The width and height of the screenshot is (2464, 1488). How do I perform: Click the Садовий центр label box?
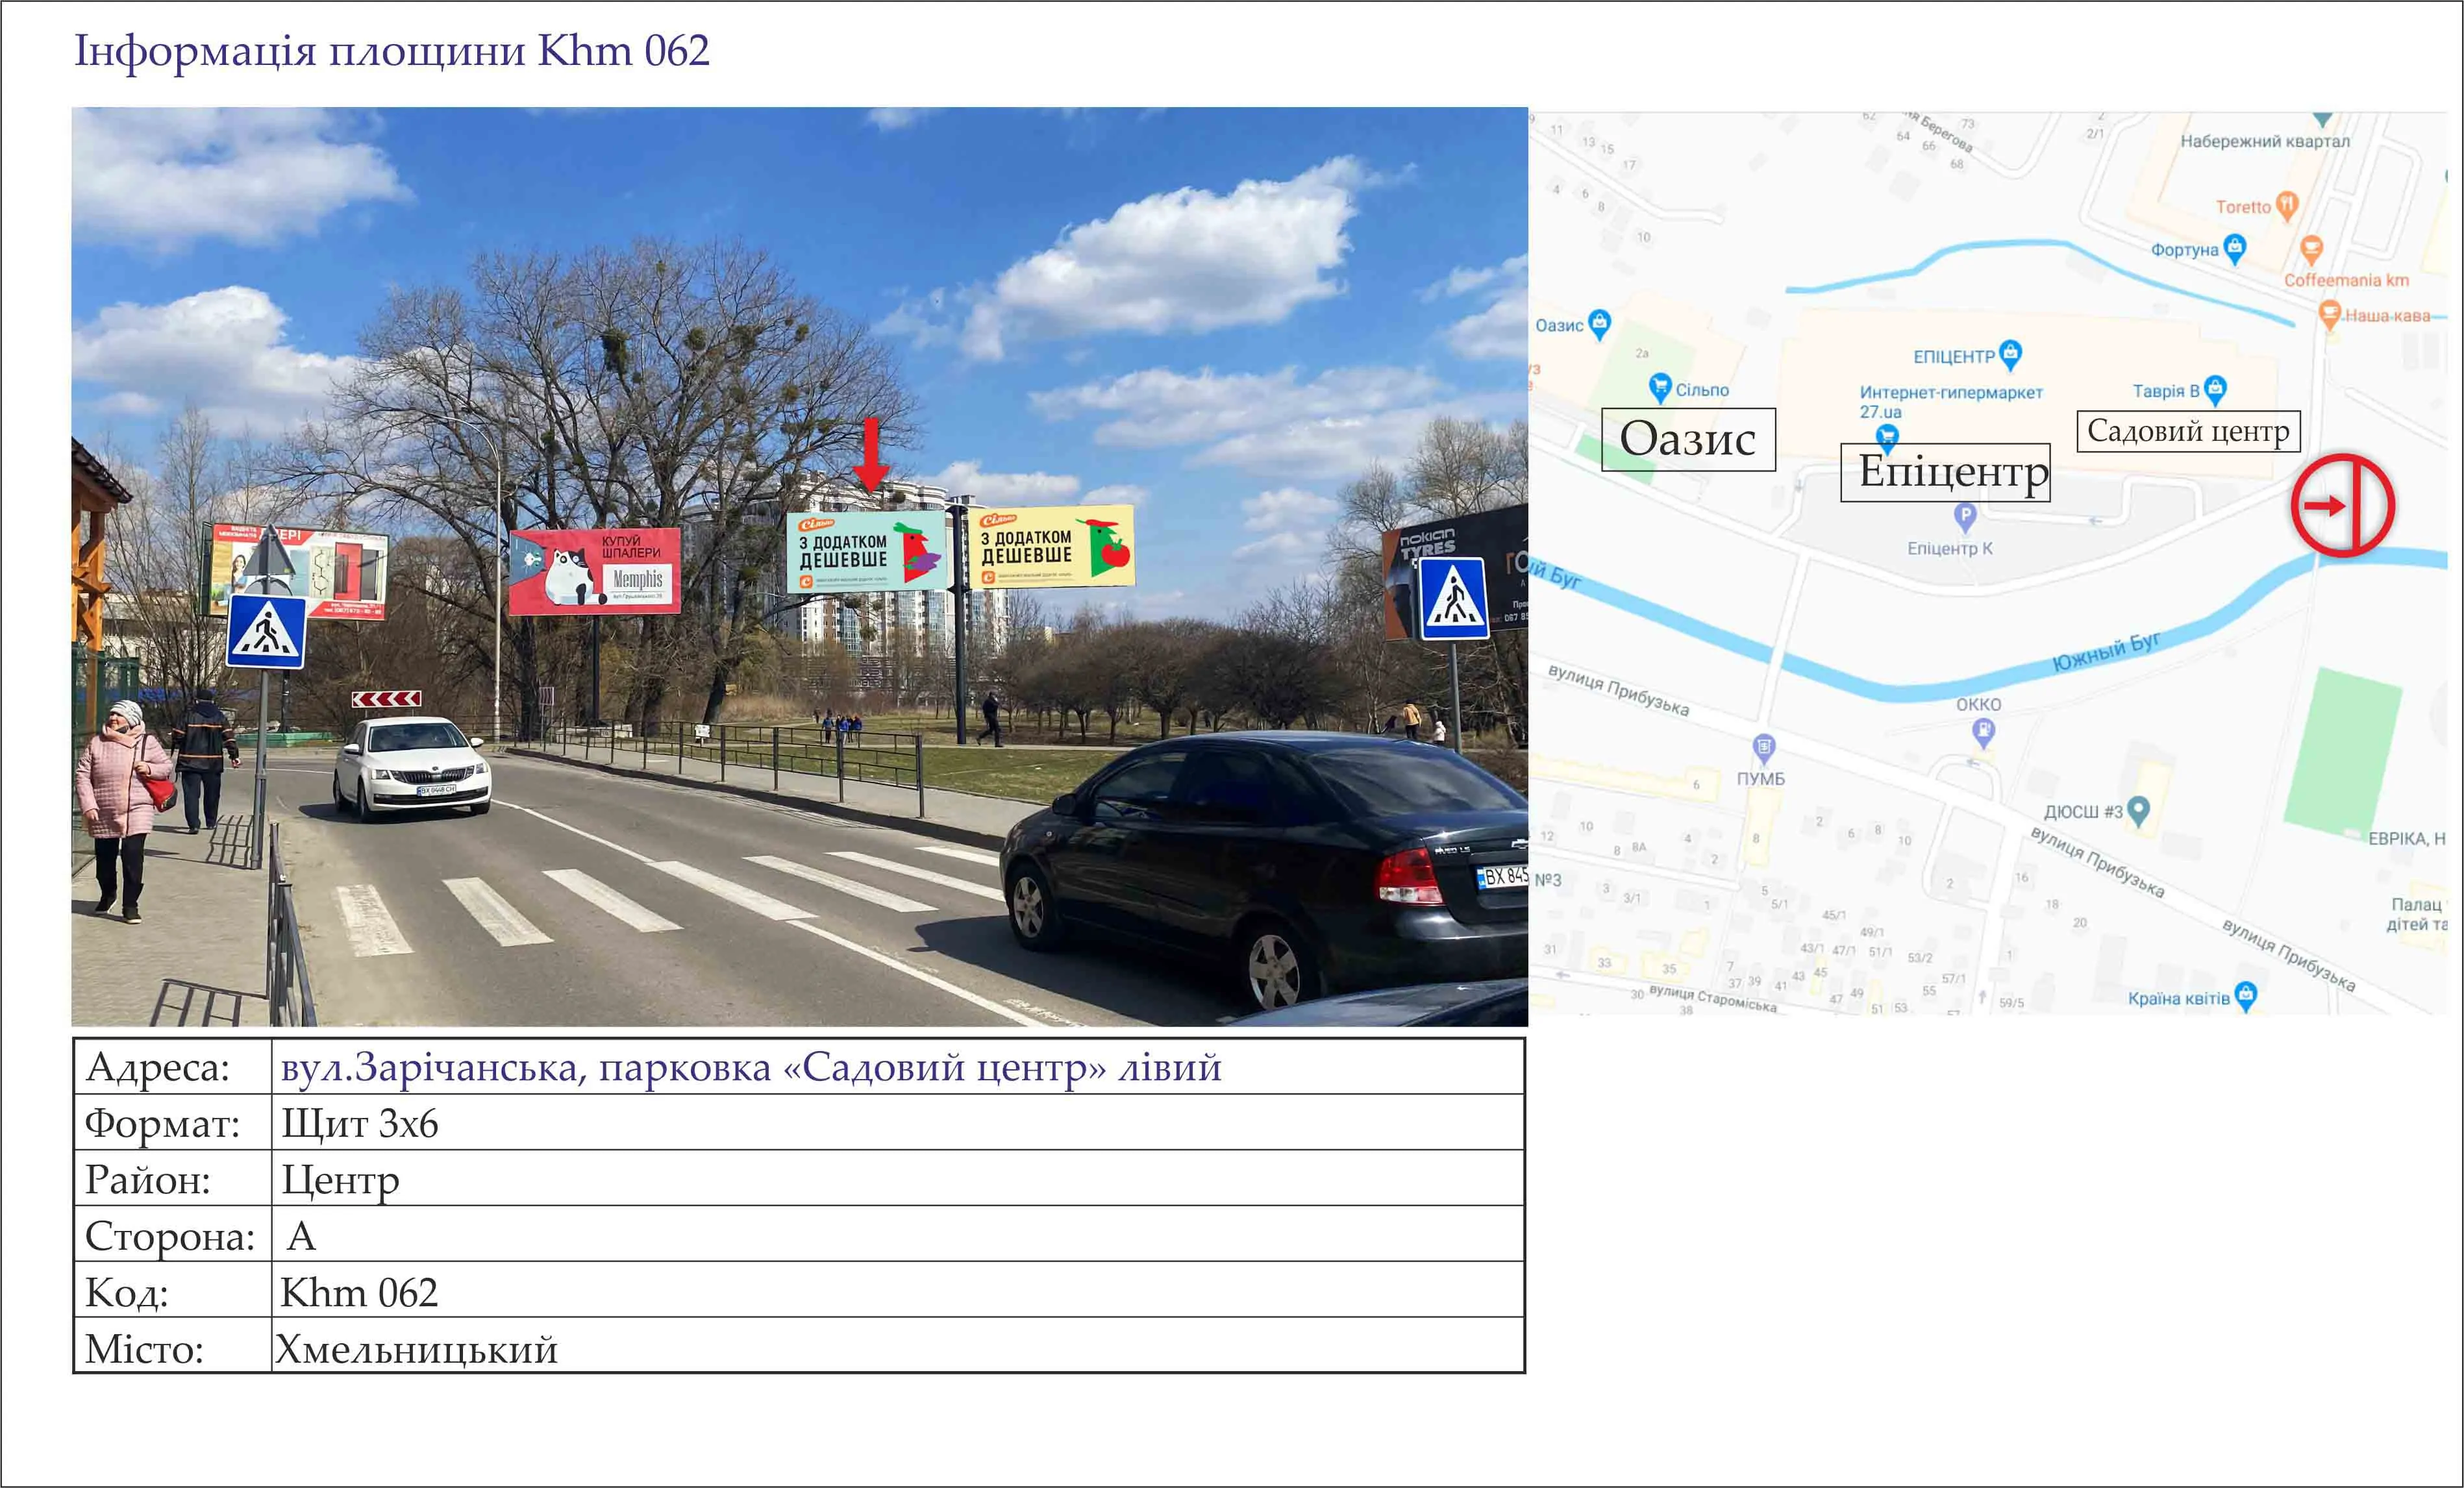click(x=2188, y=431)
